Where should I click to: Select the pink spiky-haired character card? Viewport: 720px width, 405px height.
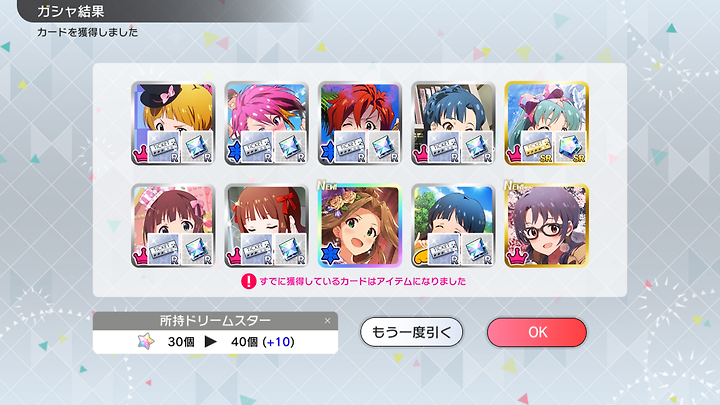tap(266, 124)
